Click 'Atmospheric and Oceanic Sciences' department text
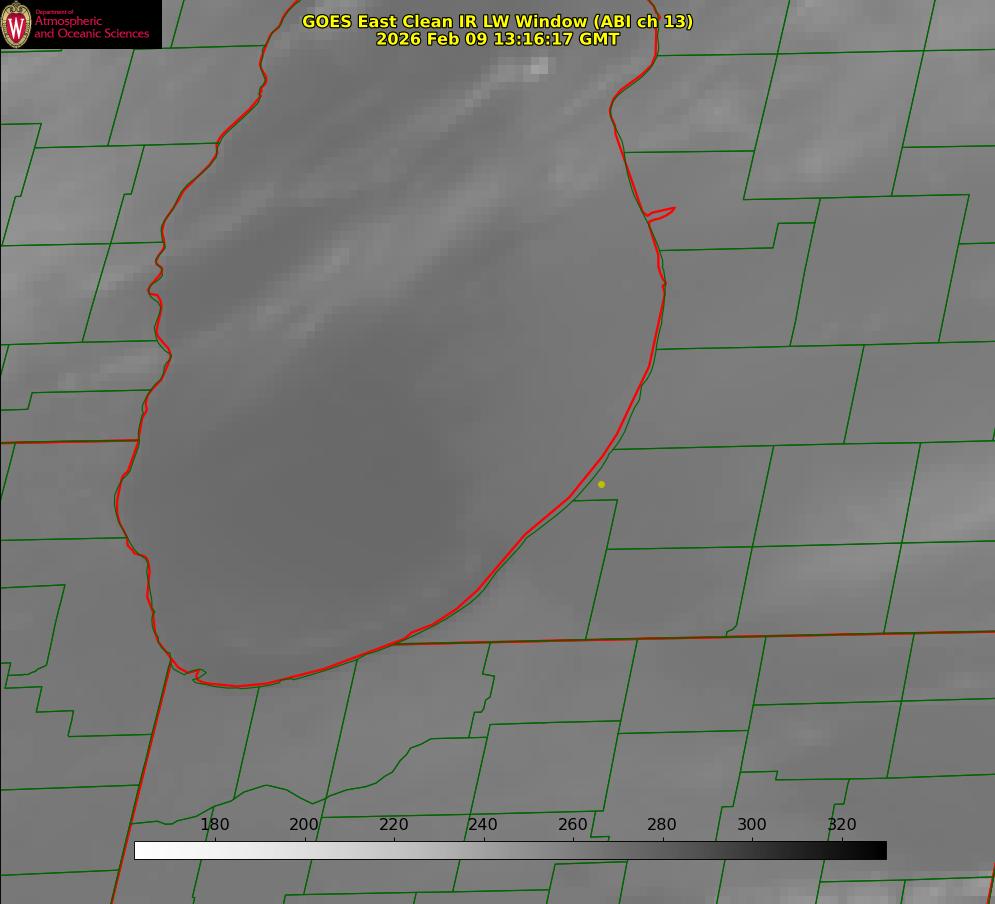Image resolution: width=995 pixels, height=904 pixels. (x=91, y=26)
